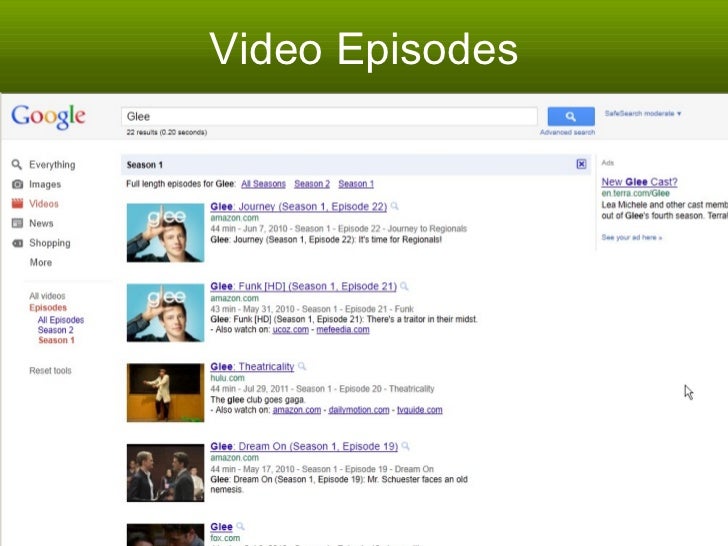Switch to Images search results
The image size is (728, 546).
[x=45, y=184]
